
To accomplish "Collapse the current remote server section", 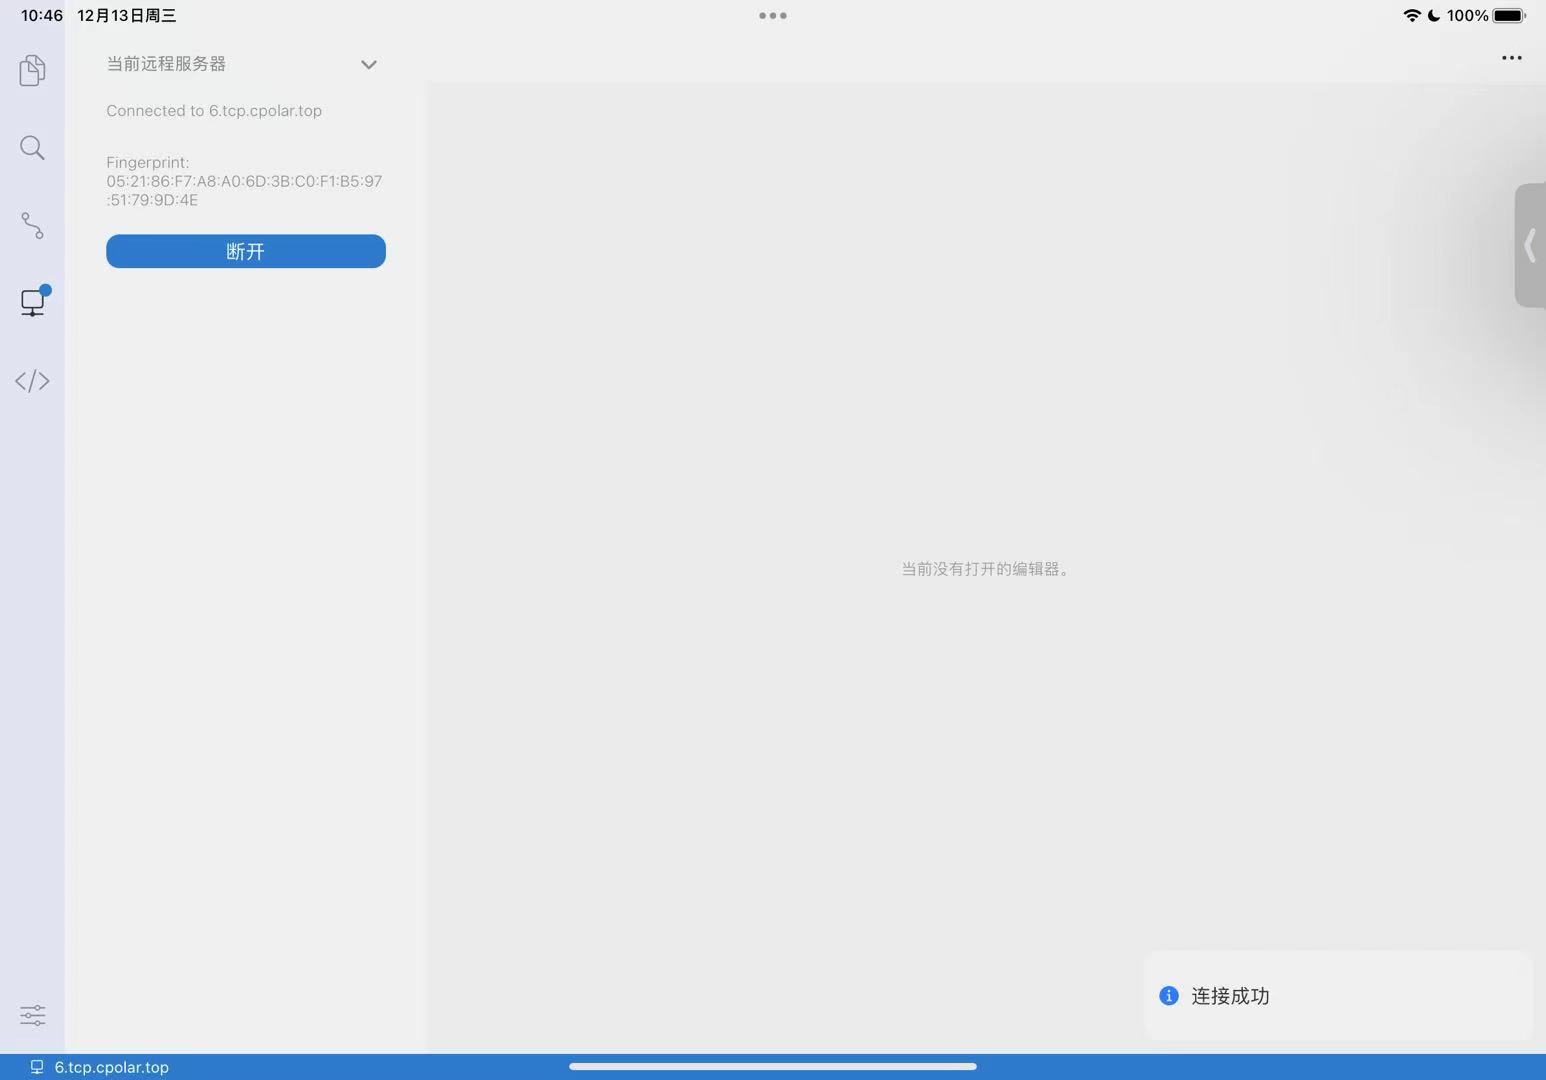I will [368, 65].
